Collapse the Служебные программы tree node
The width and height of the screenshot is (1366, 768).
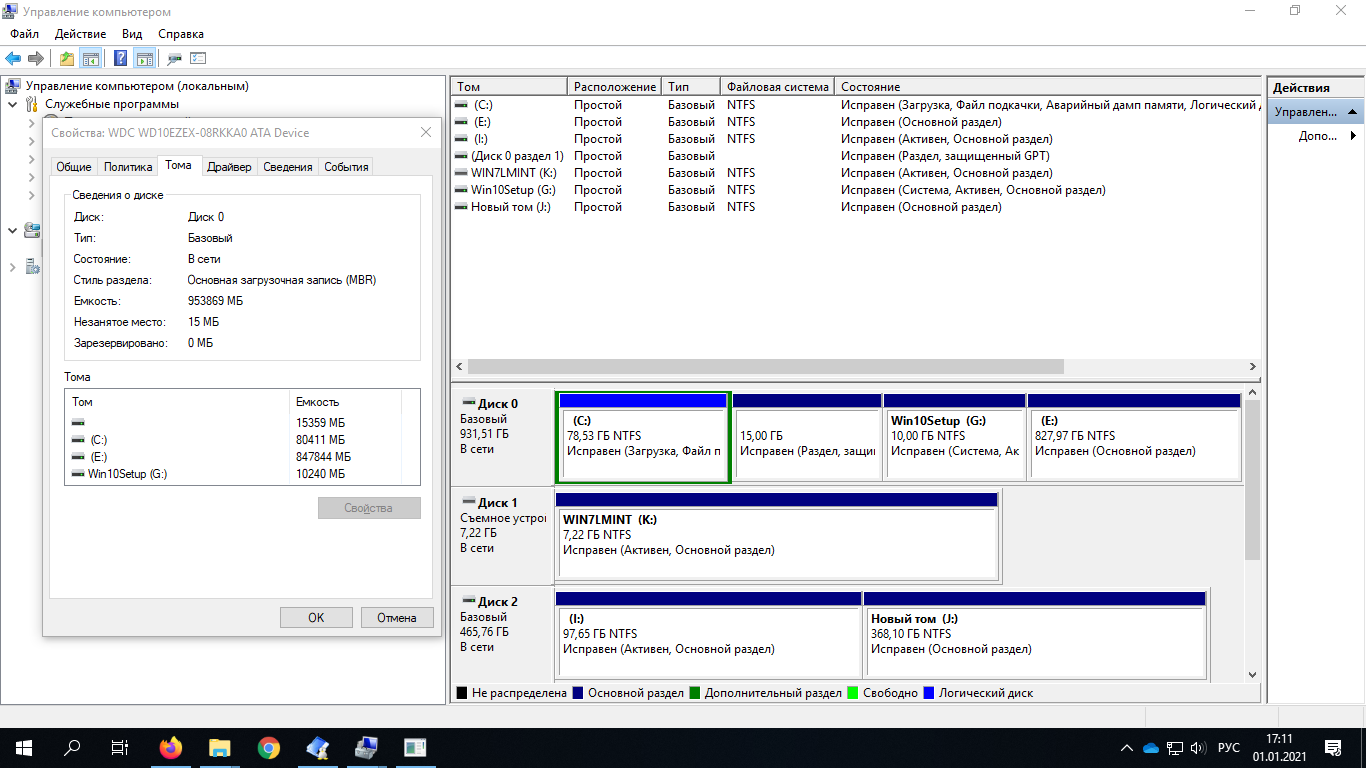12,104
